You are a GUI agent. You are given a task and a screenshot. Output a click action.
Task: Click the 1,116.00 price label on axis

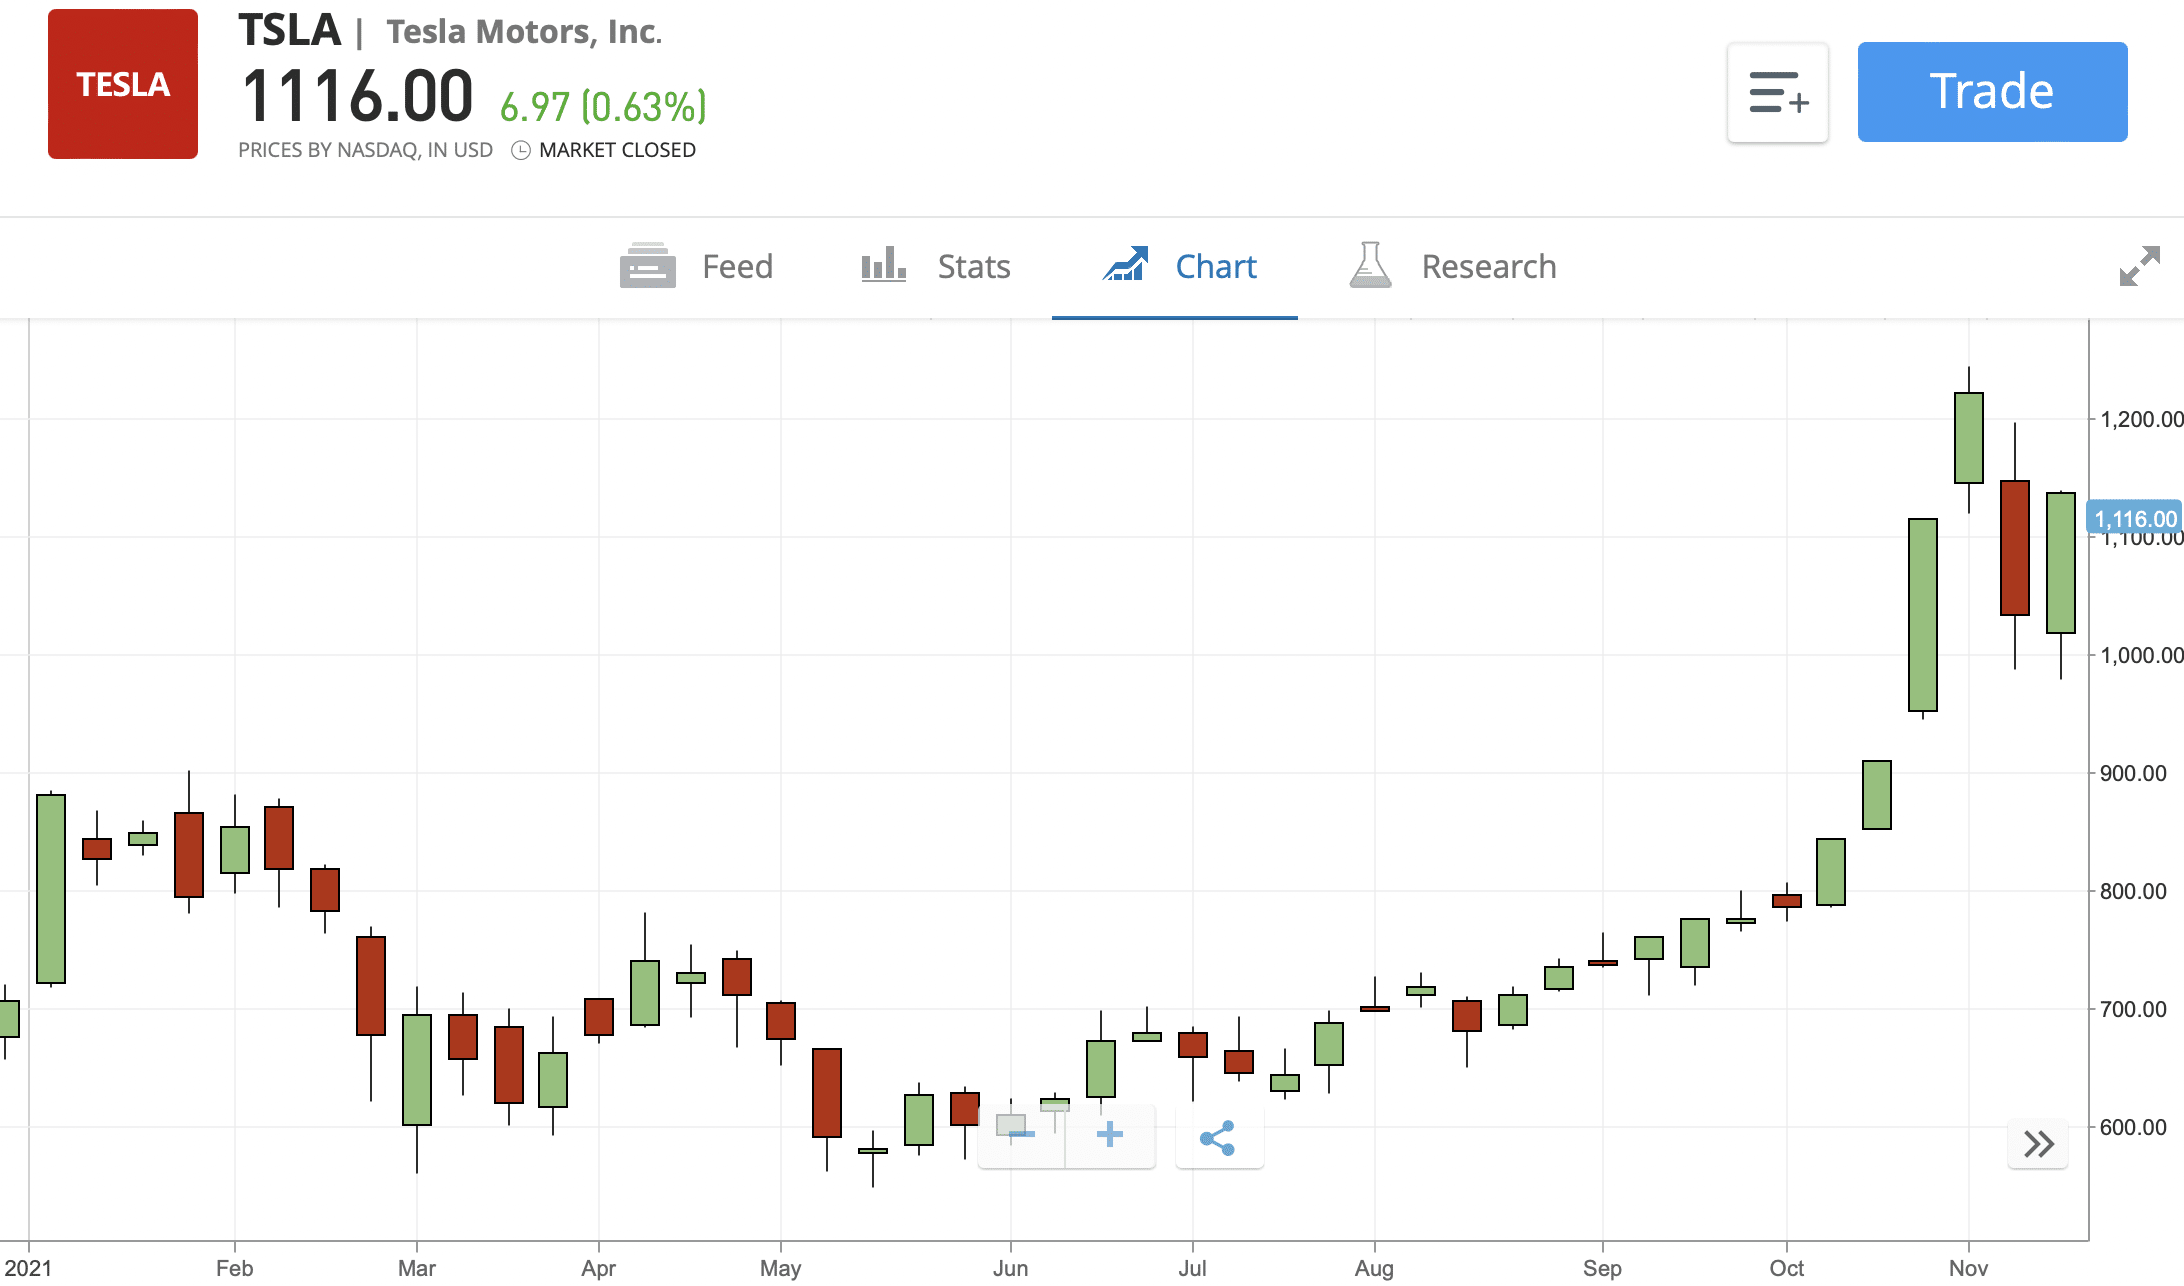click(x=2135, y=519)
